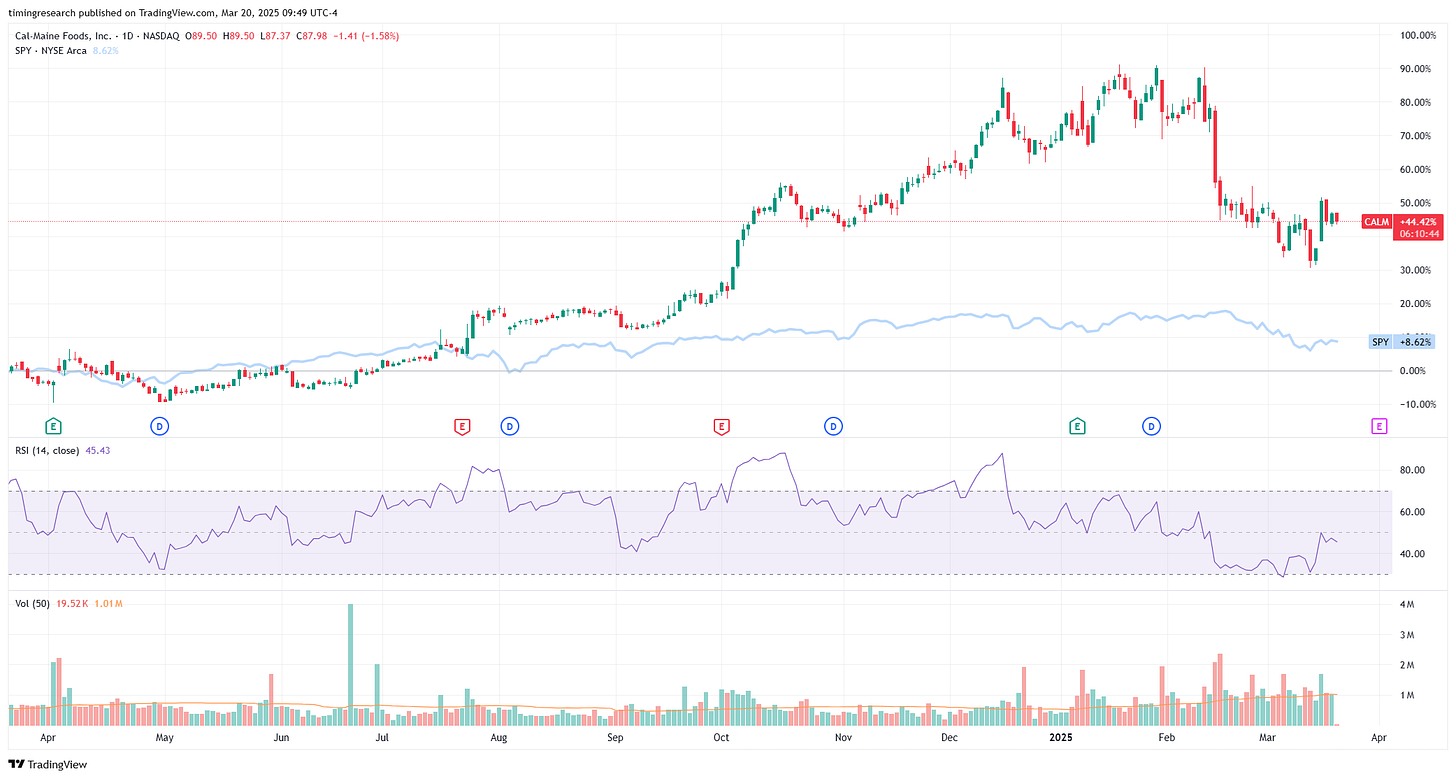Image resolution: width=1456 pixels, height=779 pixels.
Task: Click the 80.00 RSI axis label
Action: coord(1412,470)
